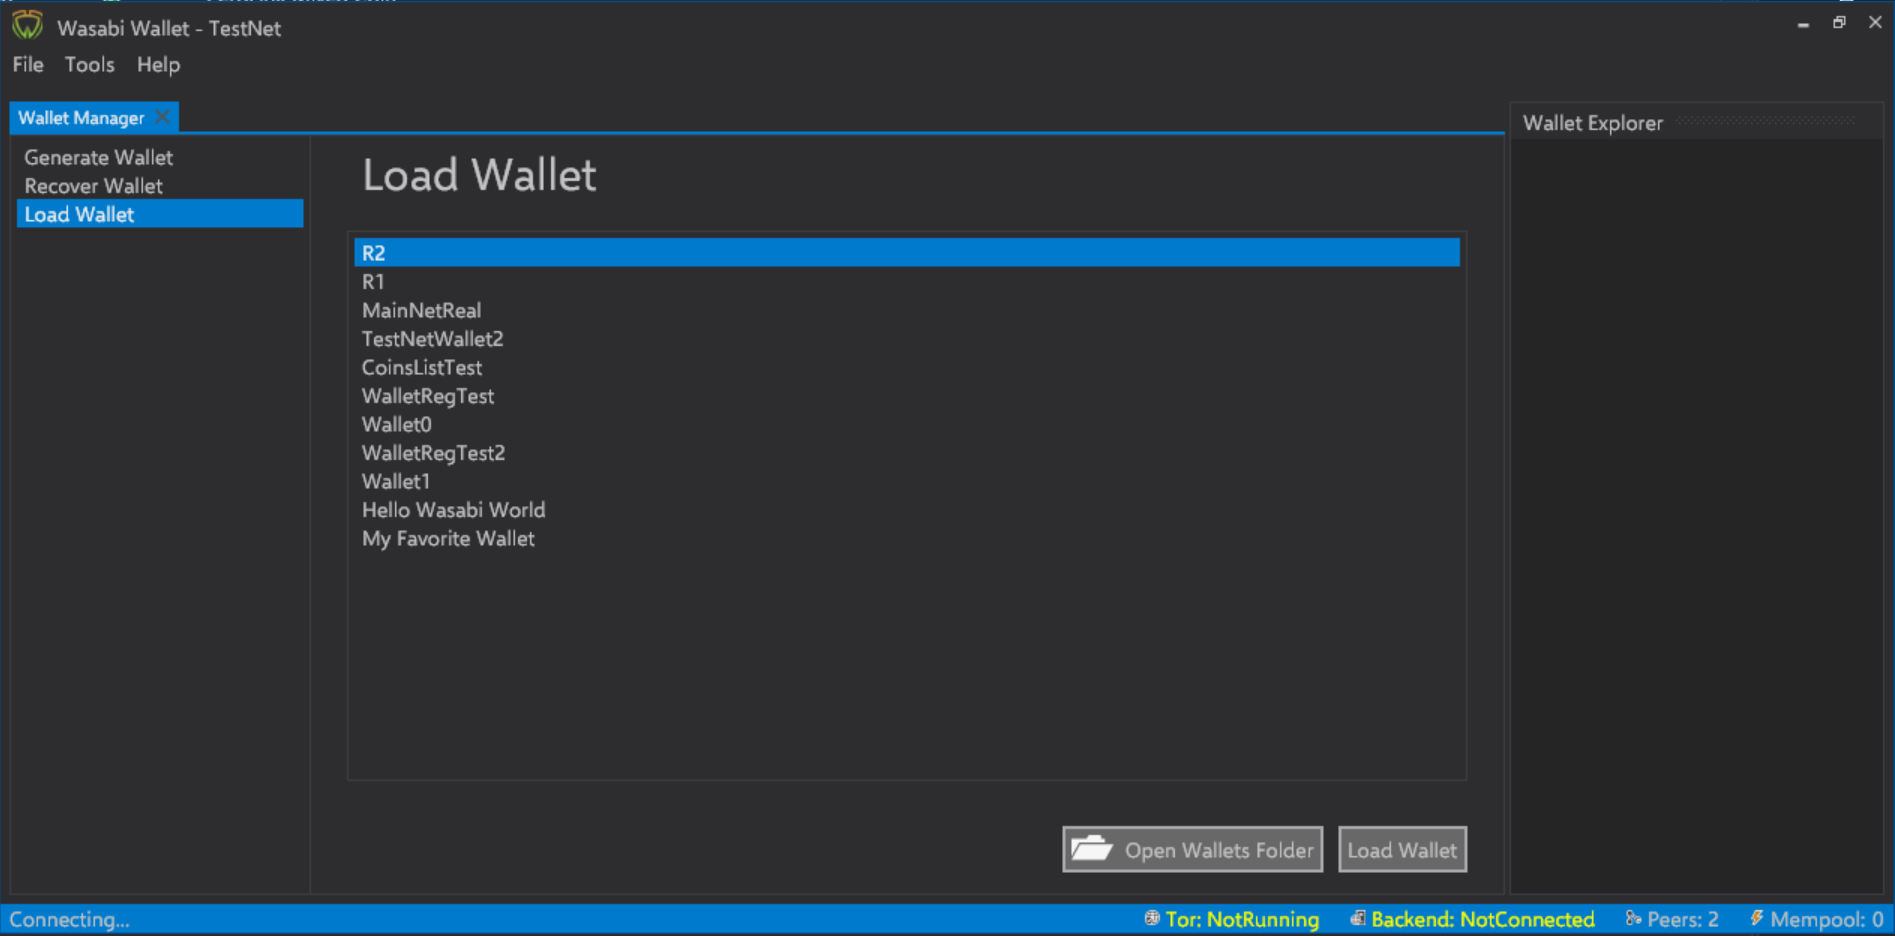This screenshot has width=1895, height=936.
Task: Click the Wasabi Wallet logo icon
Action: click(x=27, y=25)
